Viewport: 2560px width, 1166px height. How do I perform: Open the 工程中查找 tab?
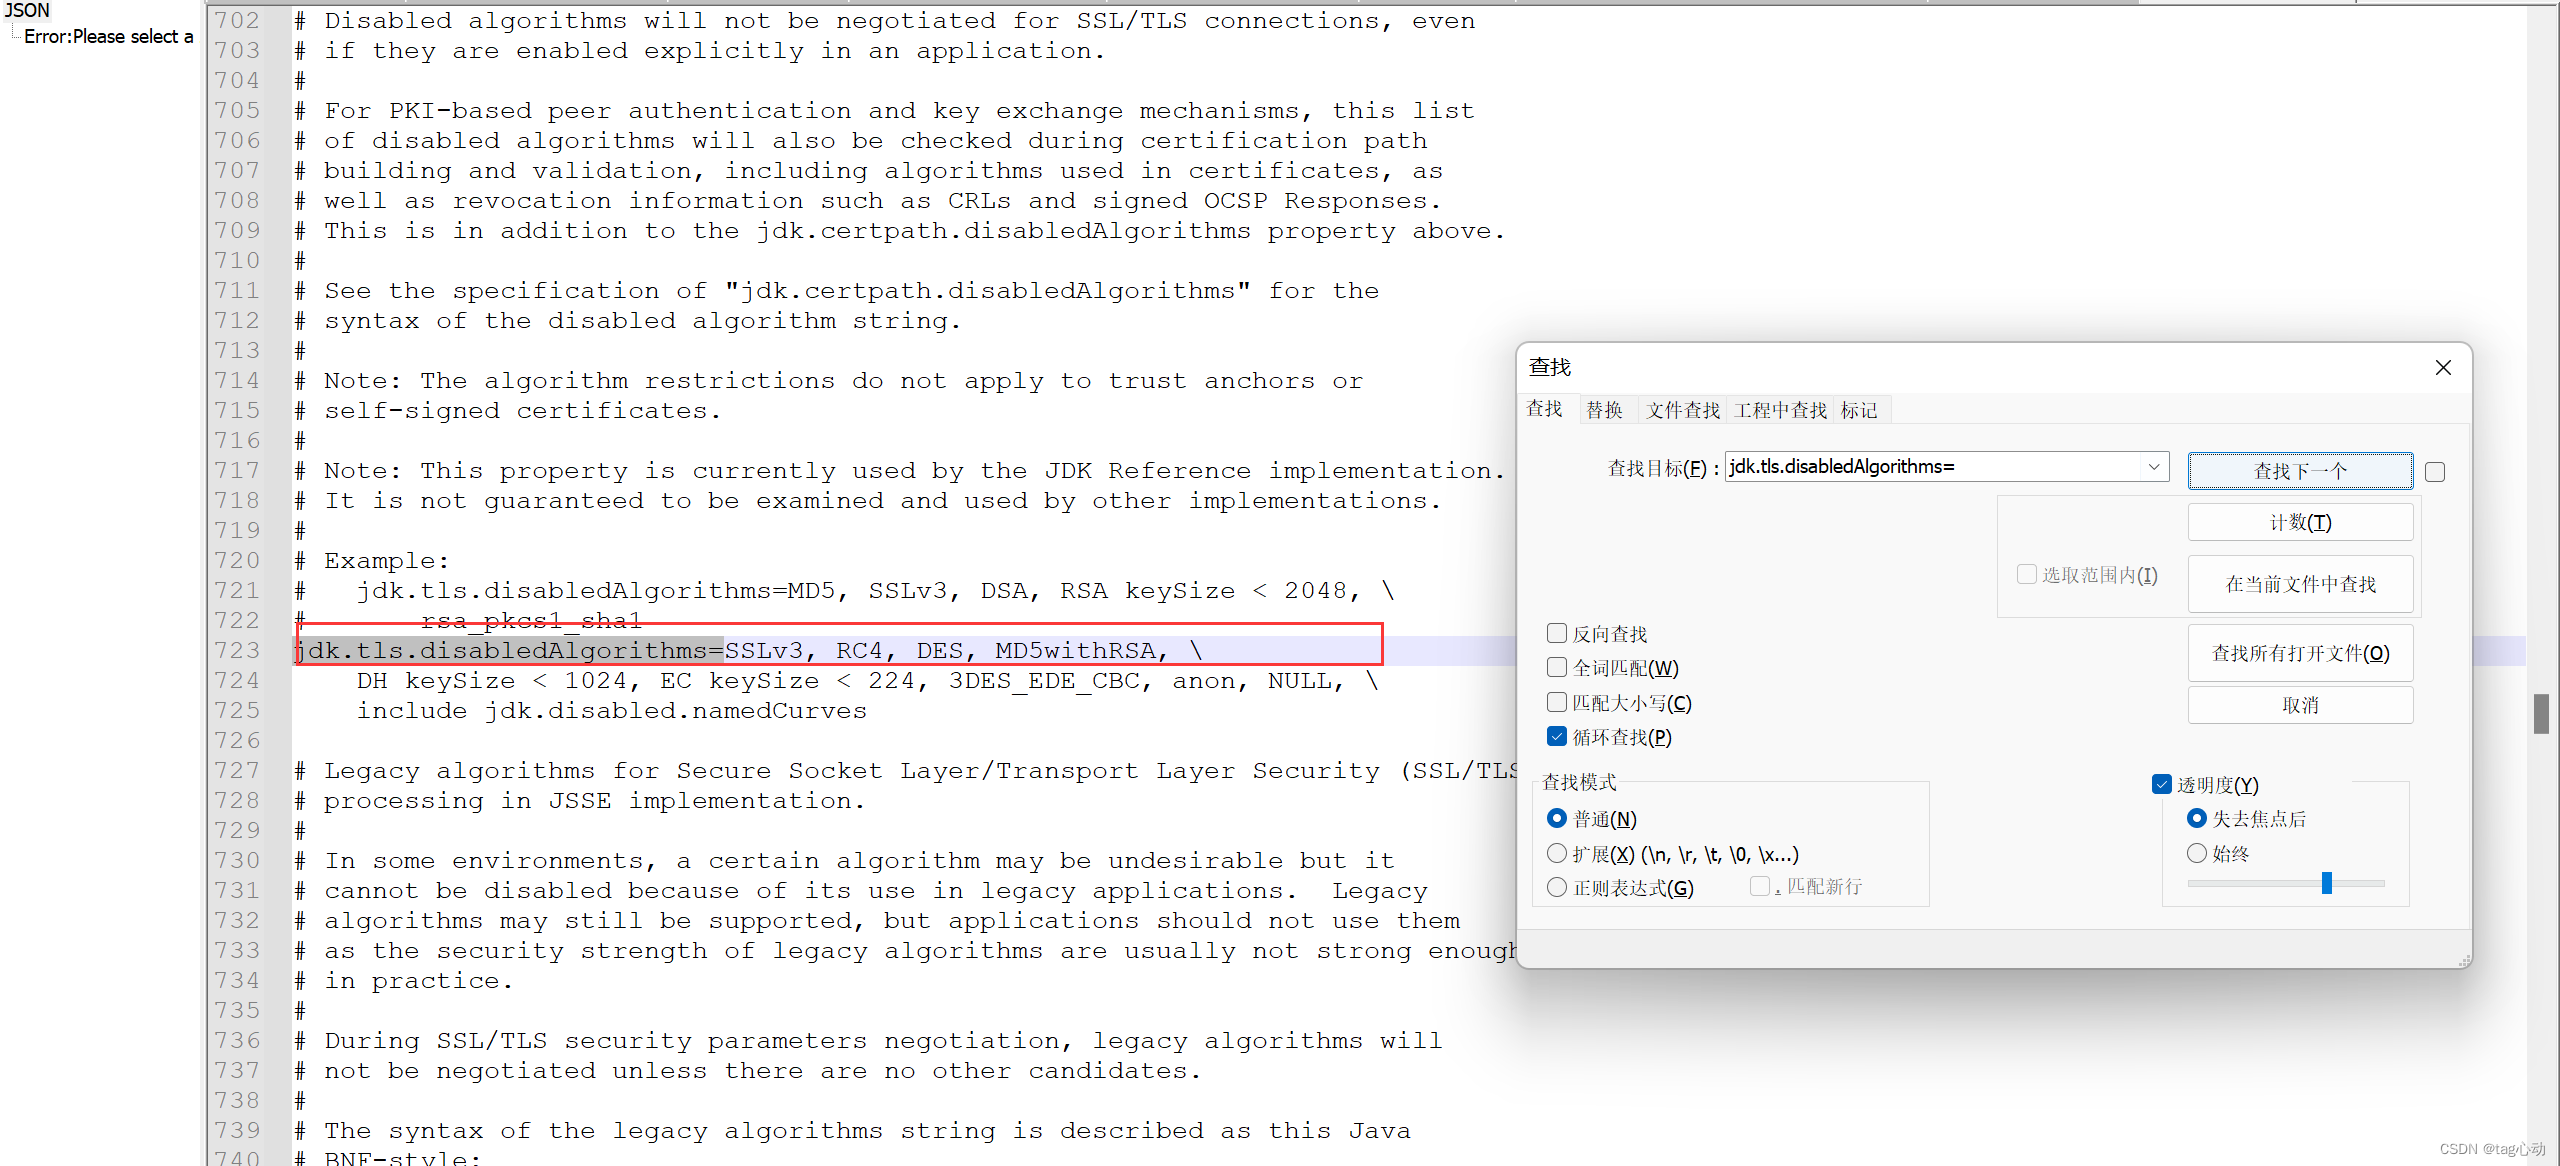click(1779, 410)
